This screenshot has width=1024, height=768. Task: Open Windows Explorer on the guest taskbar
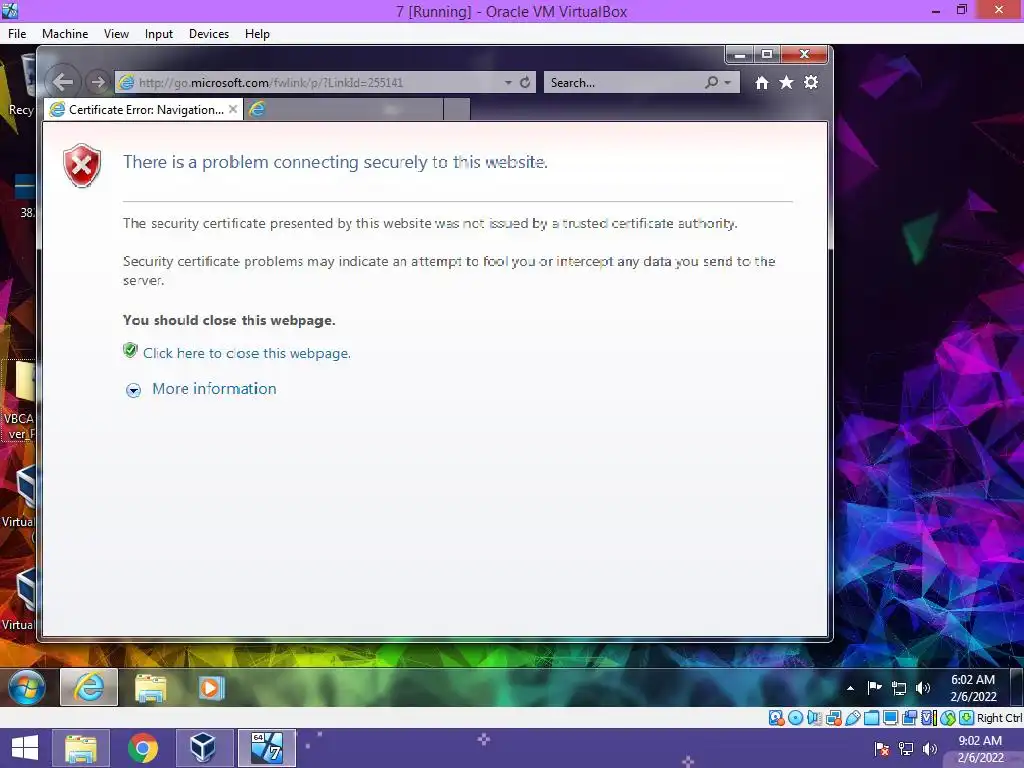150,688
